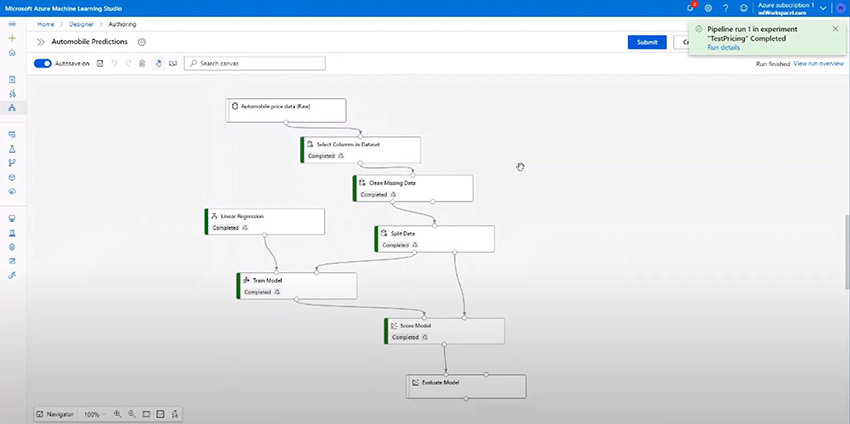Select the Score Model node
This screenshot has width=850, height=424.
444,331
